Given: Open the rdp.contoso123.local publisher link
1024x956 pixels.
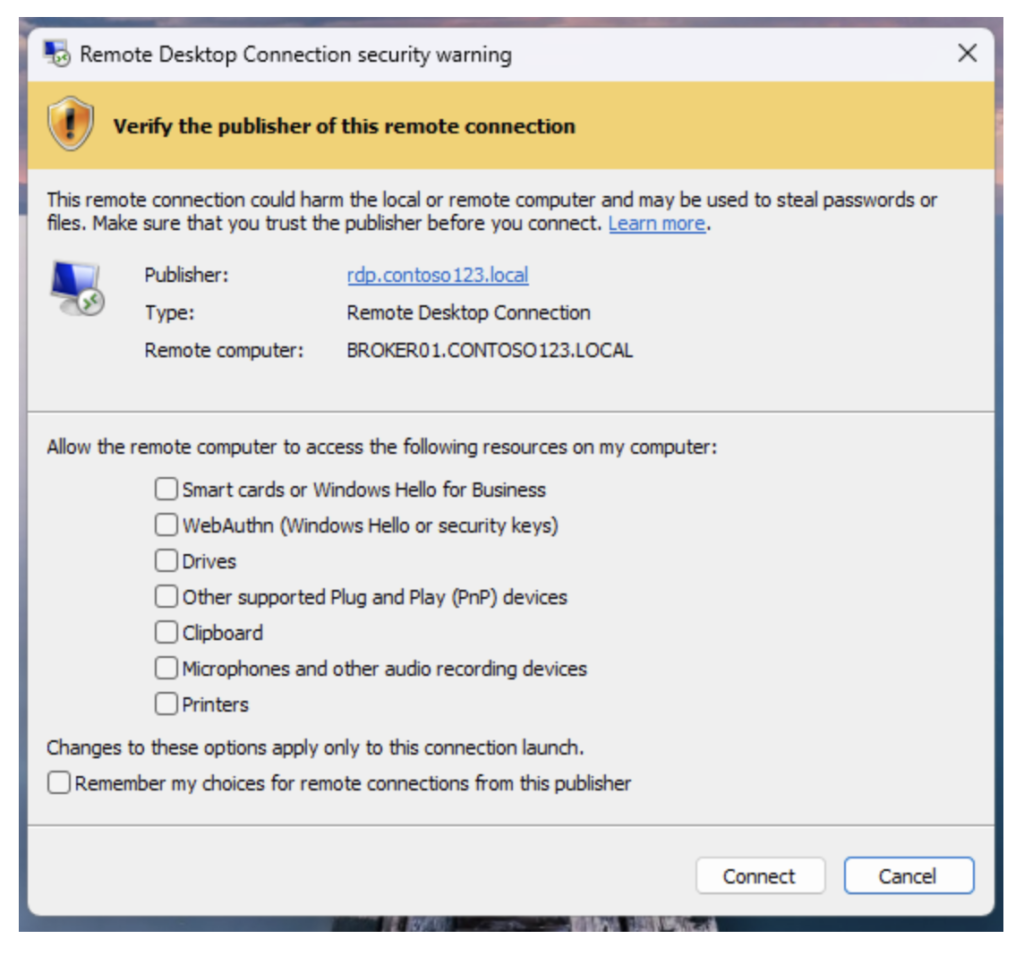Looking at the screenshot, I should click(x=437, y=275).
